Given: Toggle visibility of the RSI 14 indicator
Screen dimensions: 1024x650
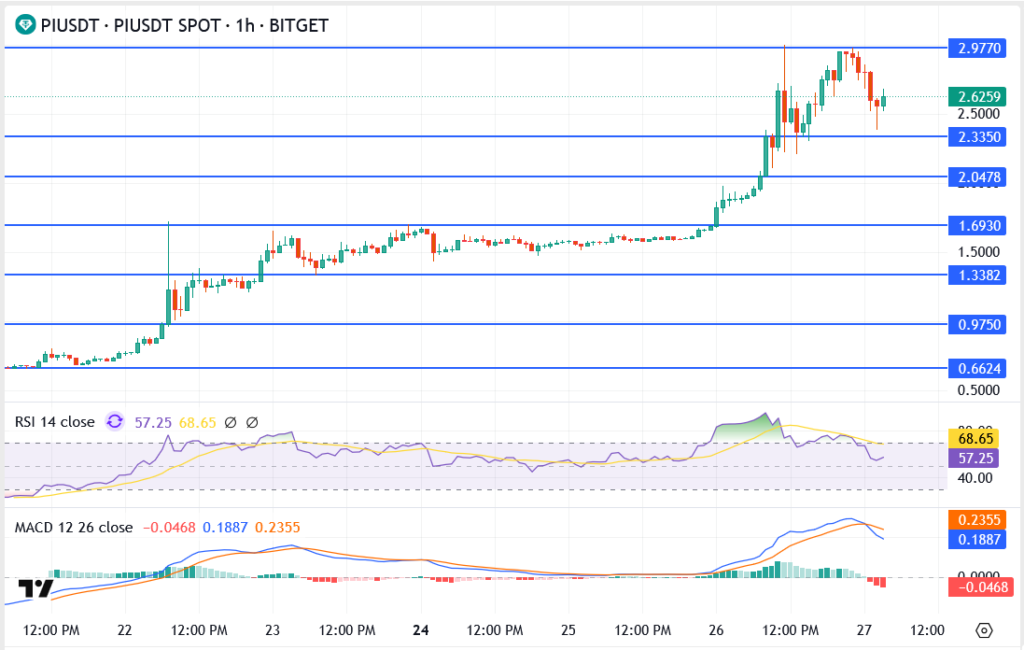Looking at the screenshot, I should point(55,422).
